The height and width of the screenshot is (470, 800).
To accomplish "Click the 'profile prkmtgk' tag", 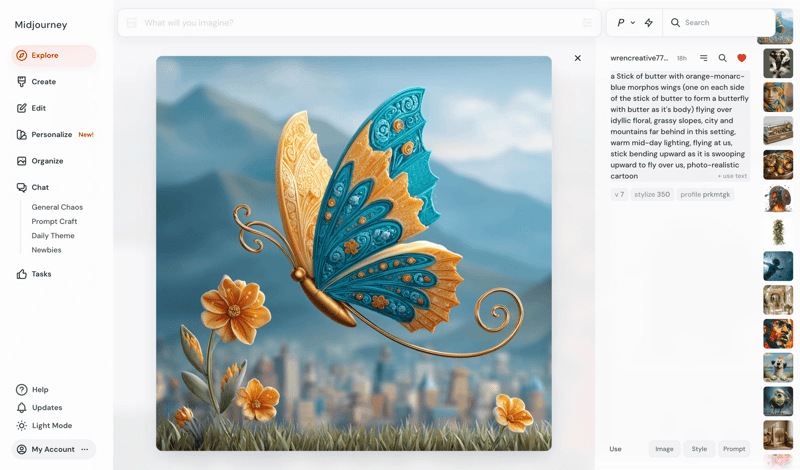I will click(705, 194).
